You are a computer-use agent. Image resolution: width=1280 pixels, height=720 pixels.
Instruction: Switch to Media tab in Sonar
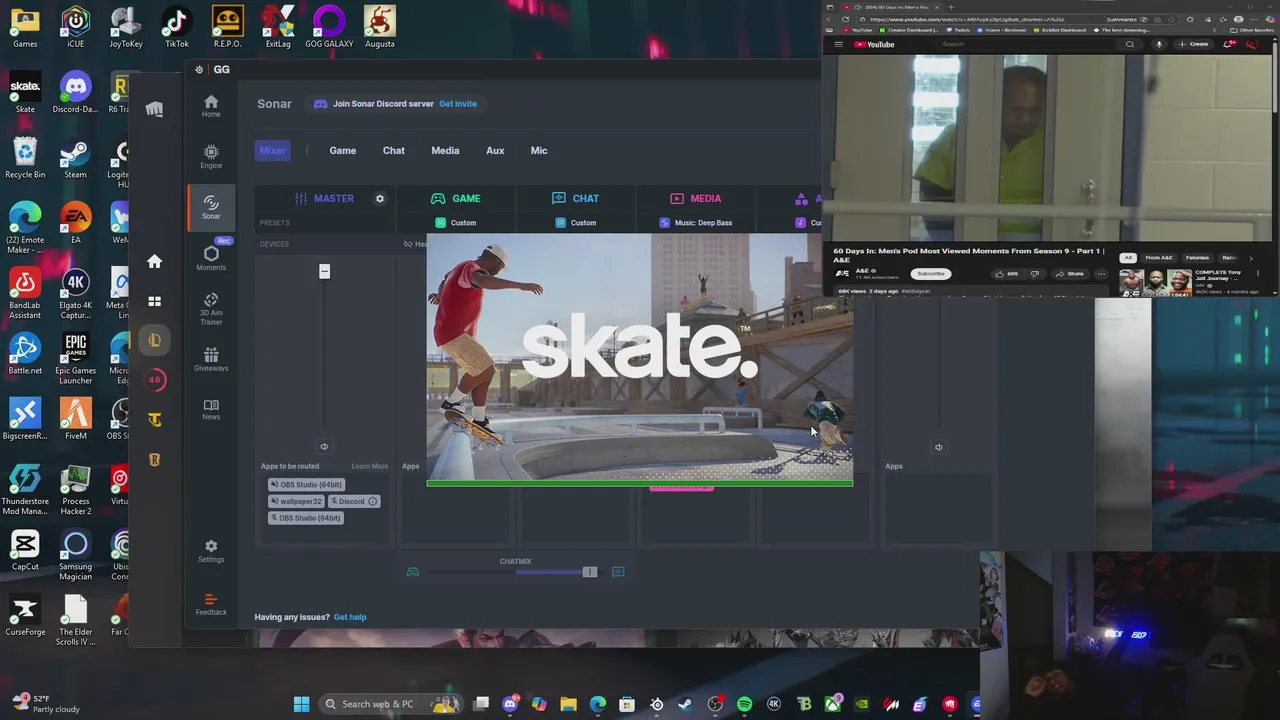(445, 151)
